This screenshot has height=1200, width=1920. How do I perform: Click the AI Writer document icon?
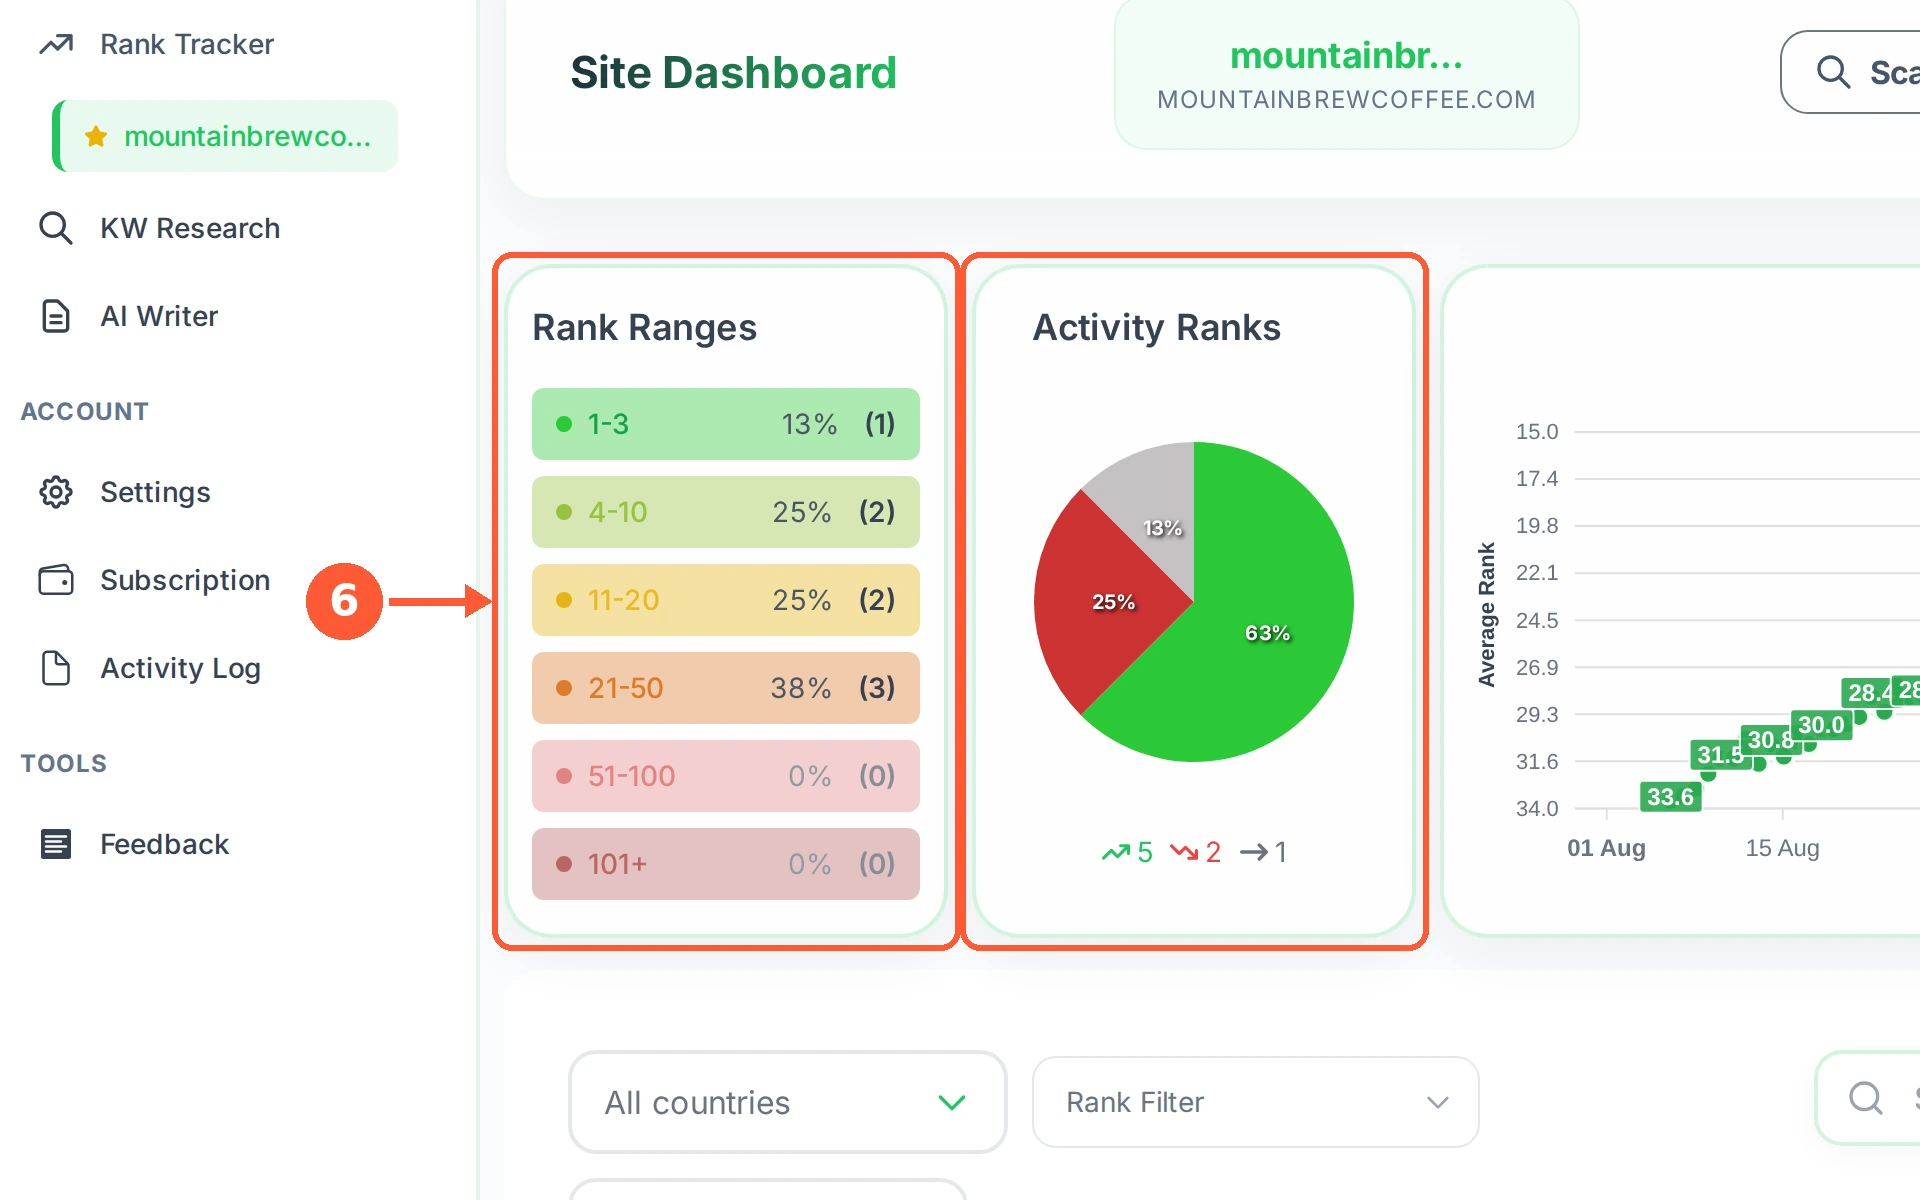(56, 316)
